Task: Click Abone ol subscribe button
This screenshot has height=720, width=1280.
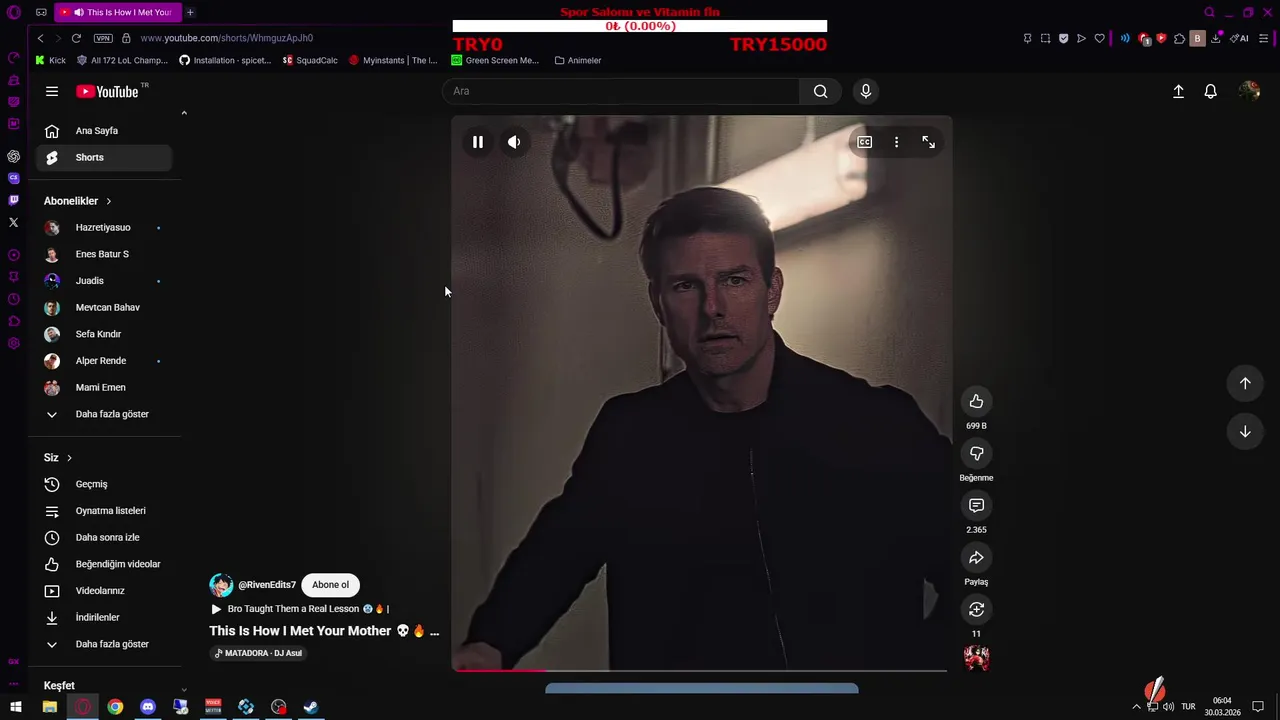Action: (330, 585)
